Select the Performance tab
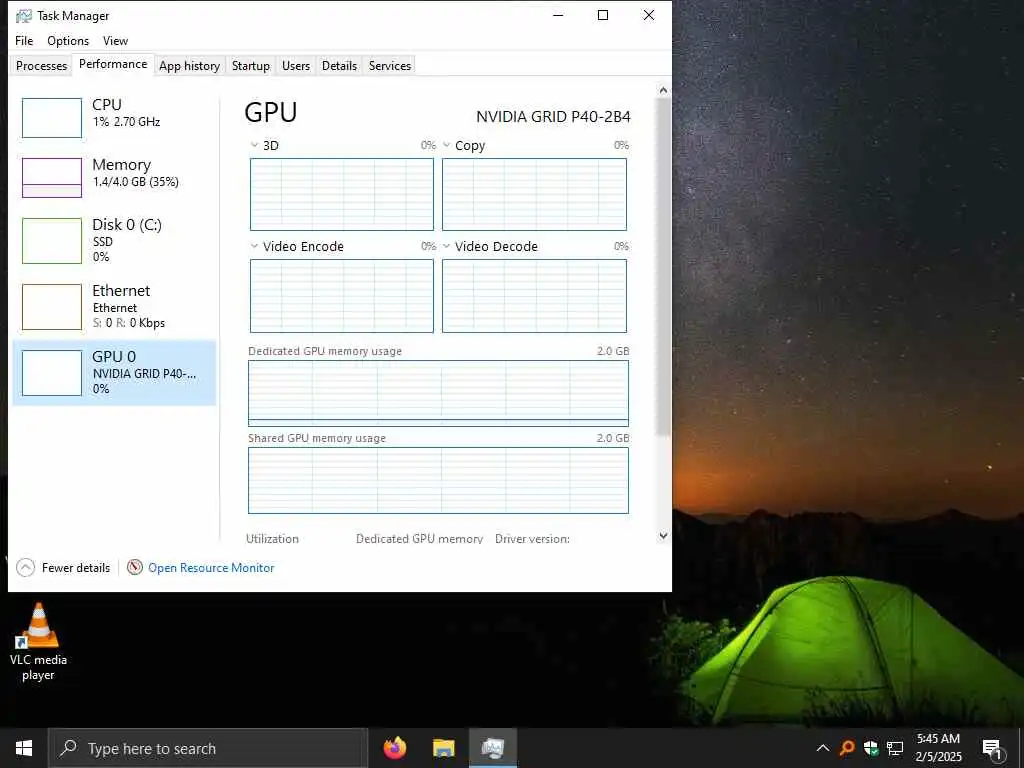 (x=113, y=64)
